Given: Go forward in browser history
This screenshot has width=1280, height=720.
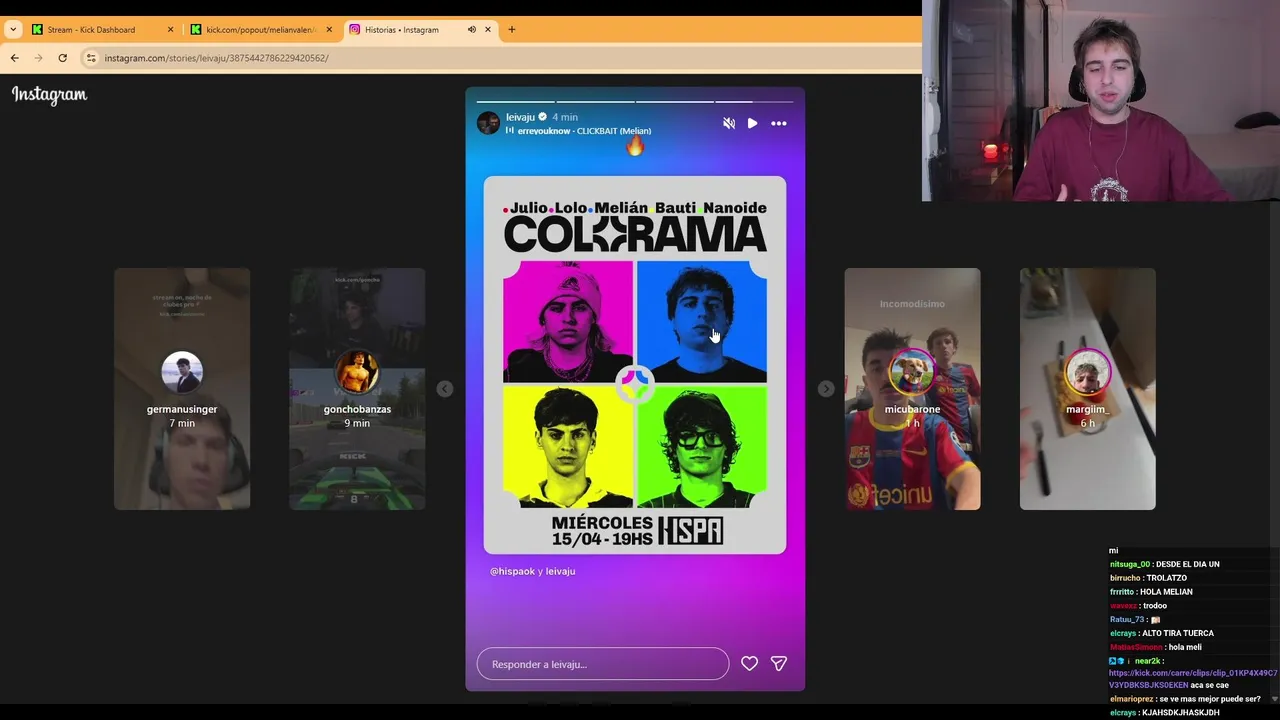Looking at the screenshot, I should tap(38, 58).
